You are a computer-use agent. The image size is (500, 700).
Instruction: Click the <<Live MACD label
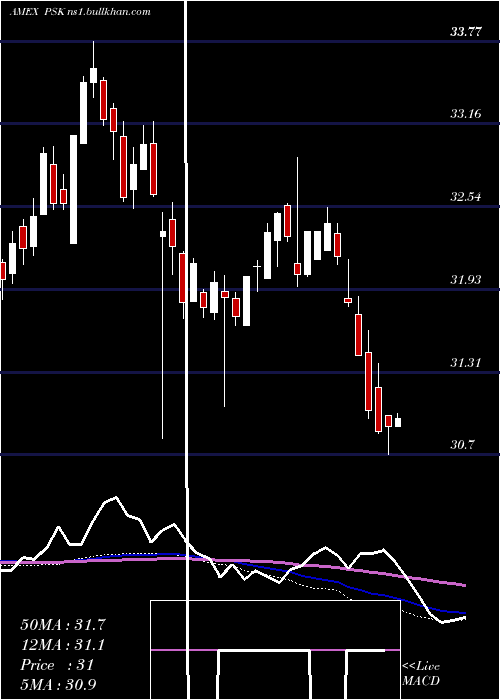pyautogui.click(x=421, y=673)
